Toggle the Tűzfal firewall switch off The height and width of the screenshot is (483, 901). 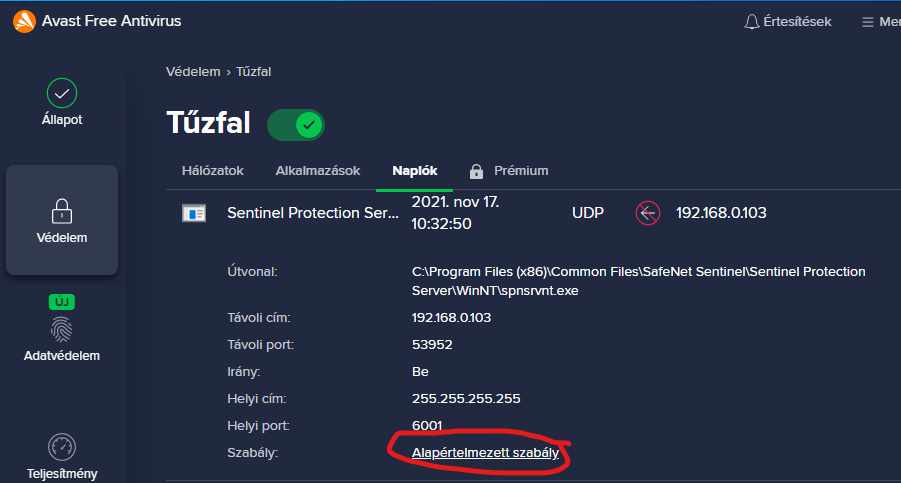(x=296, y=125)
